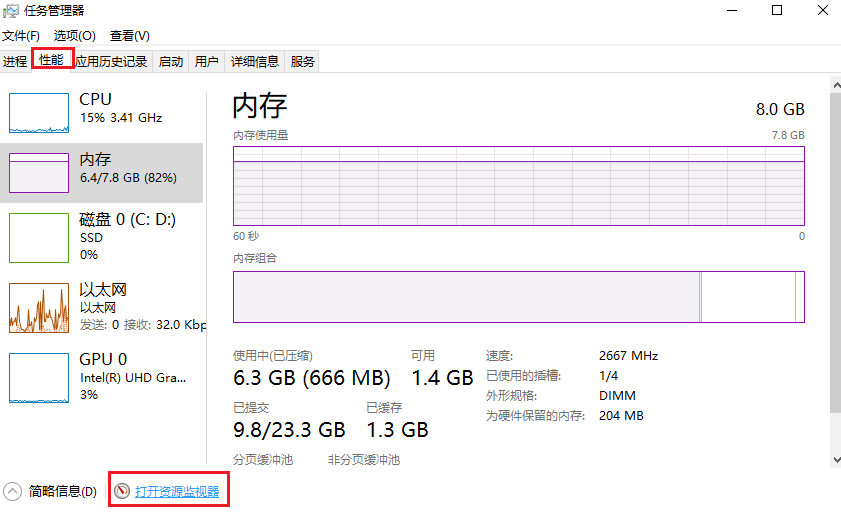
Task: Switch to the 应用历史记录 tab
Action: pos(111,61)
